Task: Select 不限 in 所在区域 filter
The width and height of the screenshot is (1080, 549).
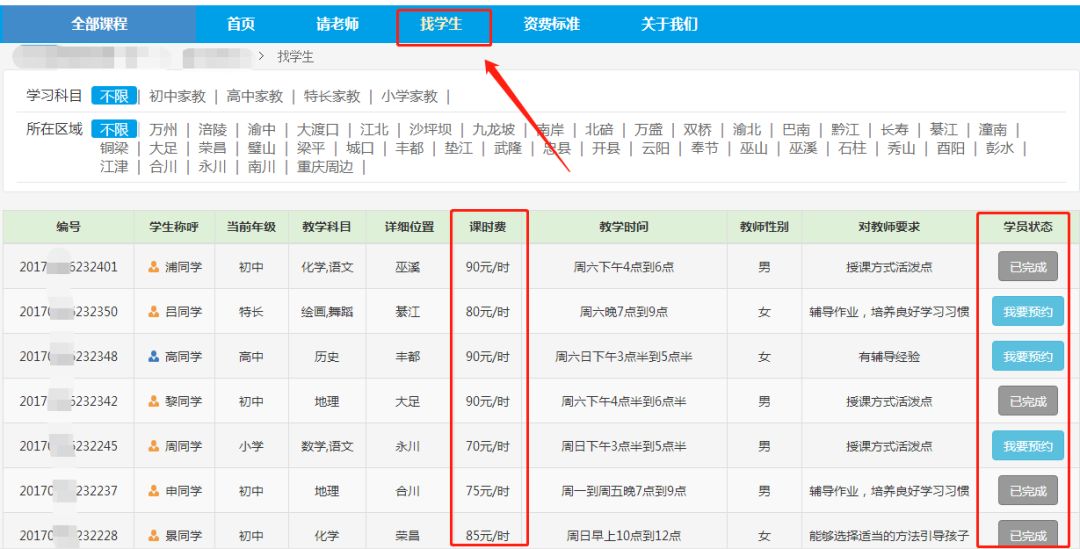Action: (114, 130)
